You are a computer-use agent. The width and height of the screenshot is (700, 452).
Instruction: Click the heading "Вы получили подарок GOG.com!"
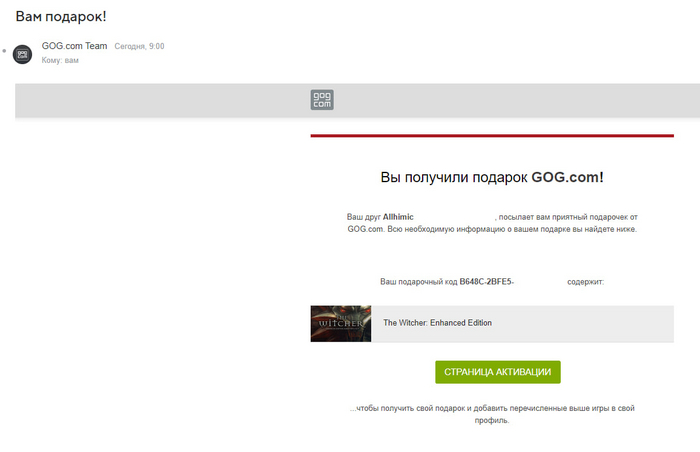(x=491, y=177)
